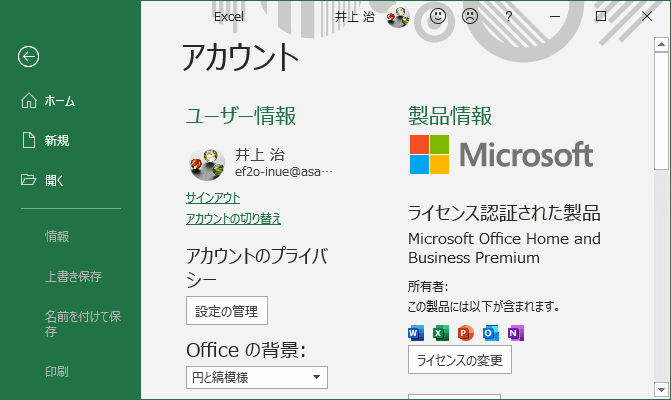
Task: Click the 設定の管理 button
Action: point(227,311)
